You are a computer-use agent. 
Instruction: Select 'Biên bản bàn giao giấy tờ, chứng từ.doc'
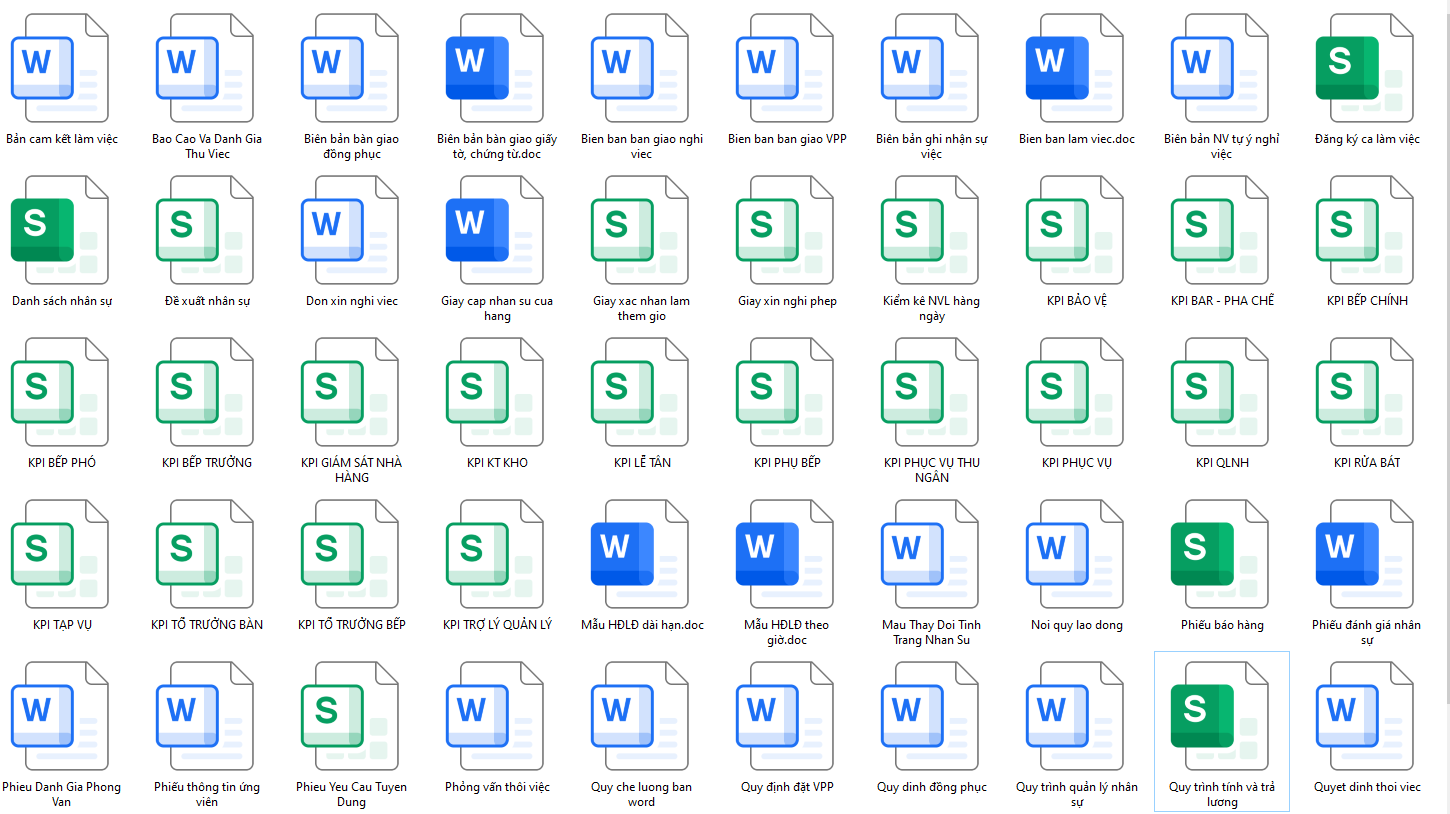497,147
